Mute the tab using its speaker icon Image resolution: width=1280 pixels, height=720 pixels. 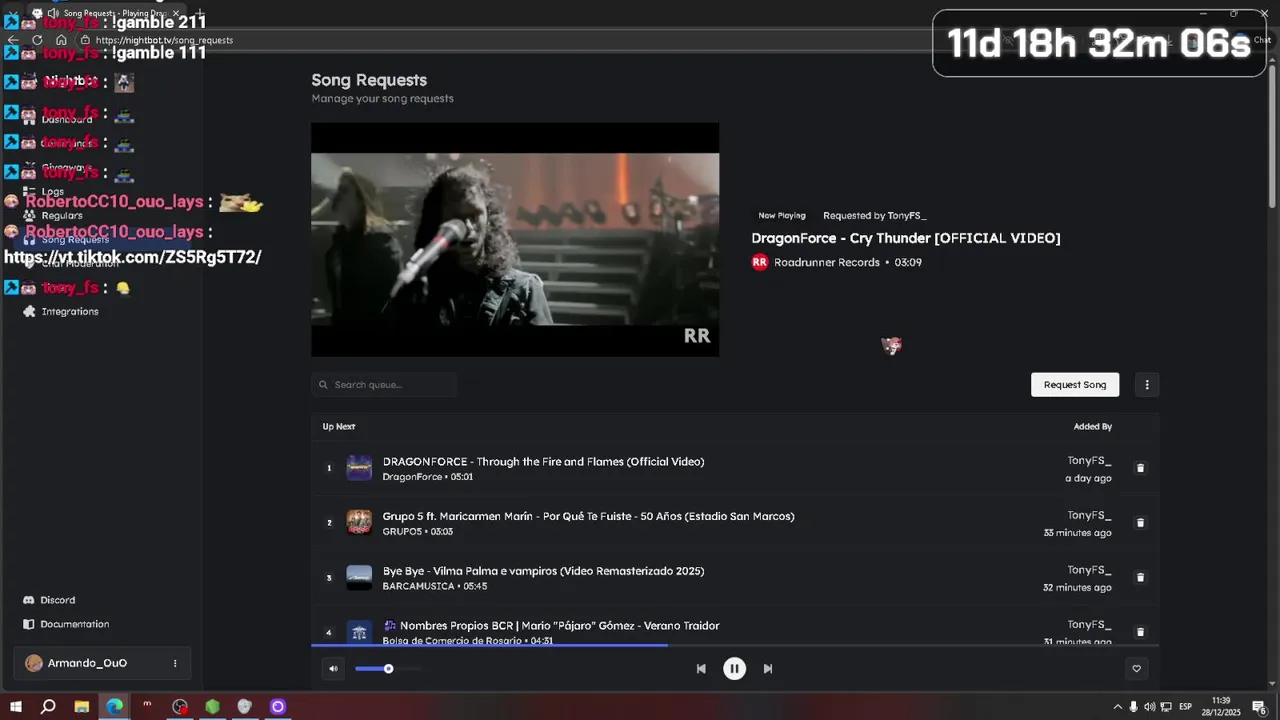point(52,13)
